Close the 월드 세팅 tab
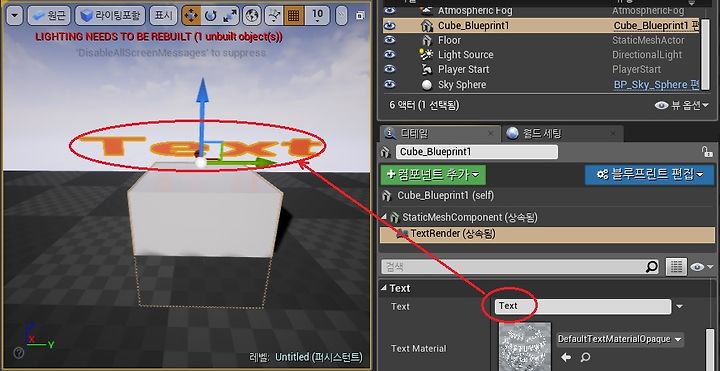 [x=613, y=134]
